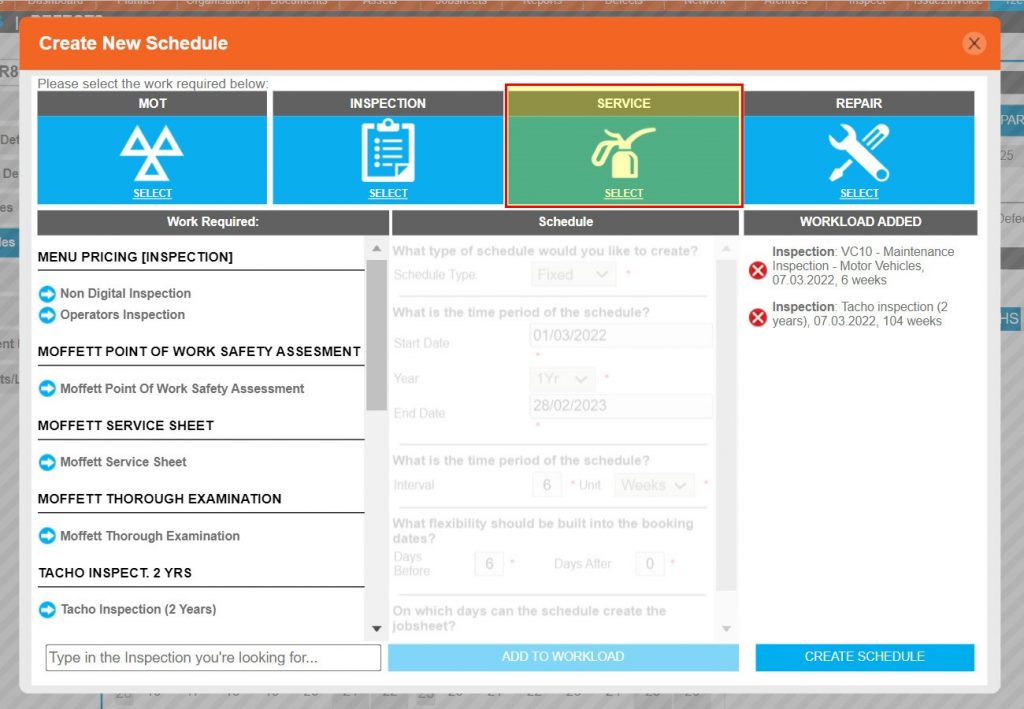Open the Reports menu item
1024x709 pixels.
pyautogui.click(x=541, y=3)
